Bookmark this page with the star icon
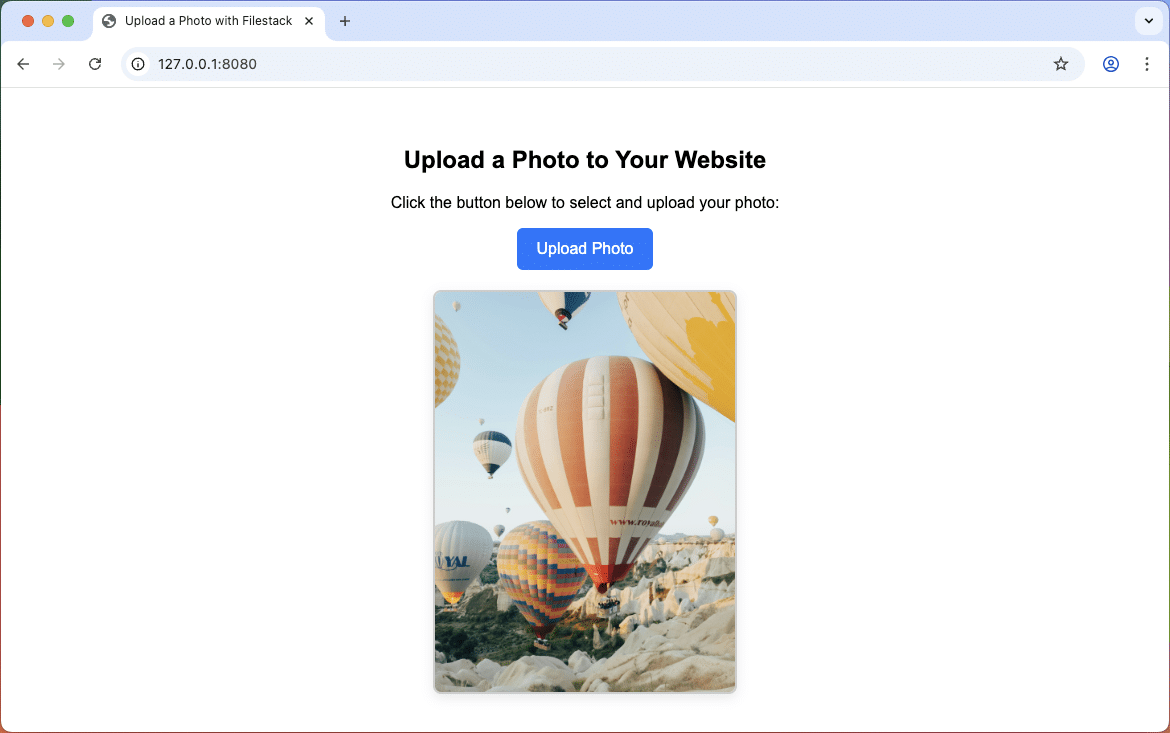Screen dimensions: 1170x733 coord(1060,64)
